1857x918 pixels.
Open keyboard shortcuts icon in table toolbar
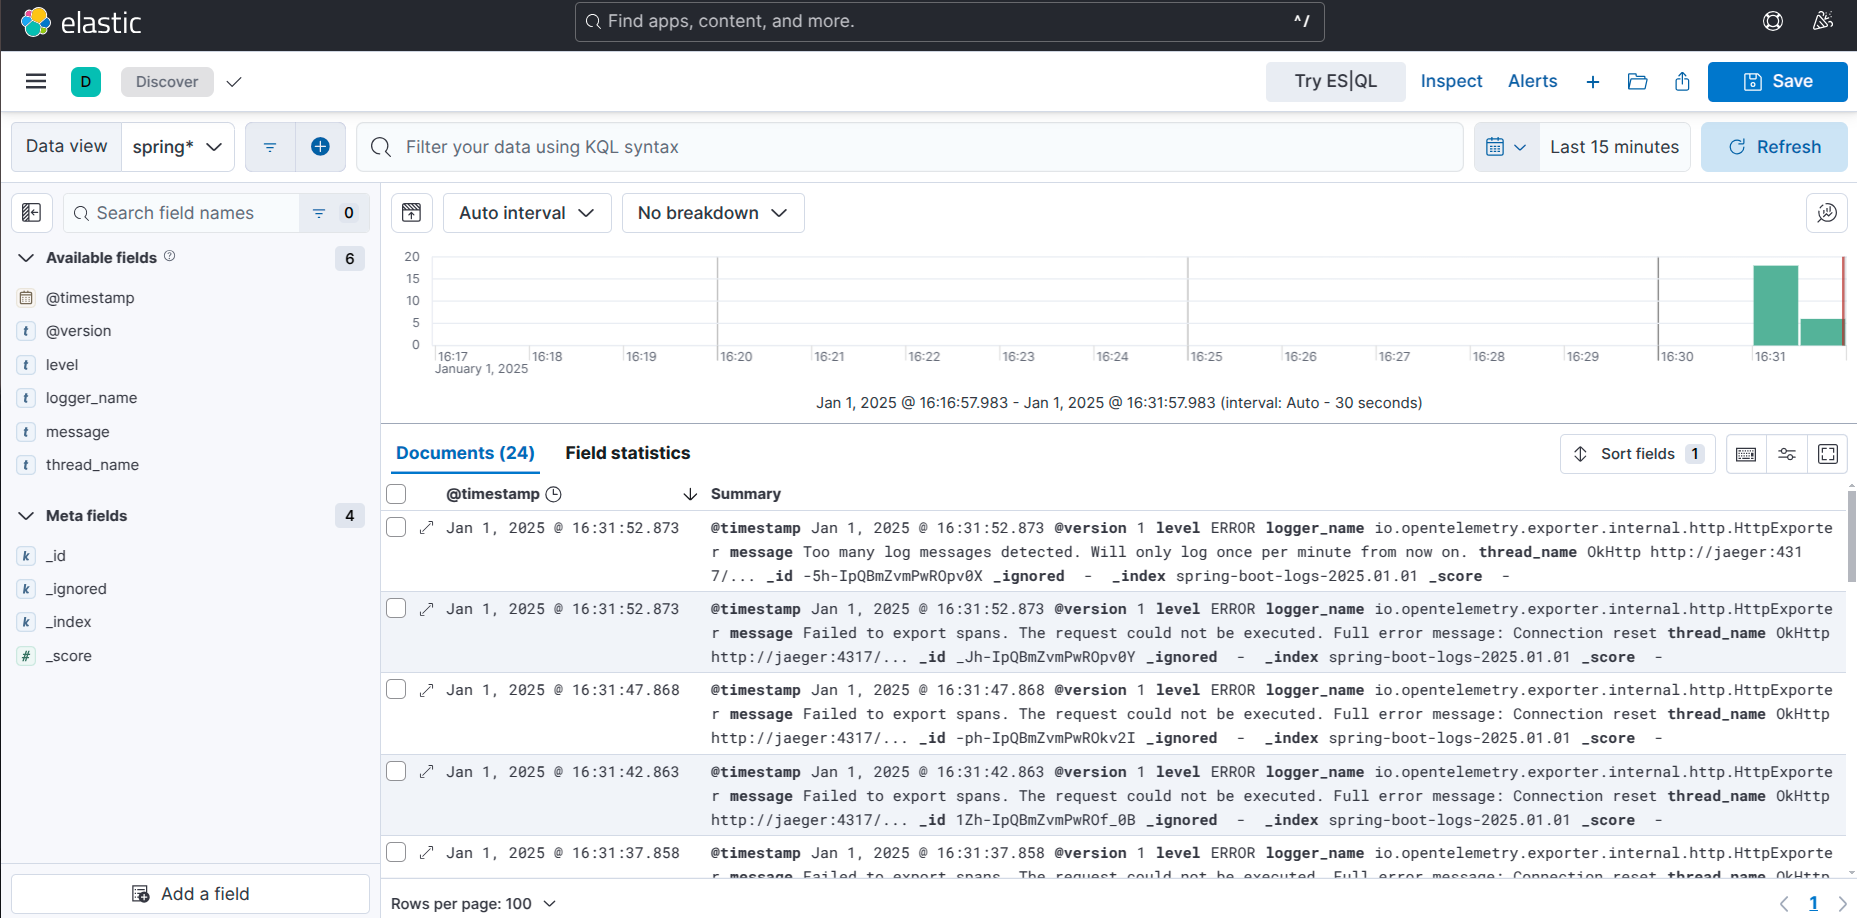(x=1746, y=454)
